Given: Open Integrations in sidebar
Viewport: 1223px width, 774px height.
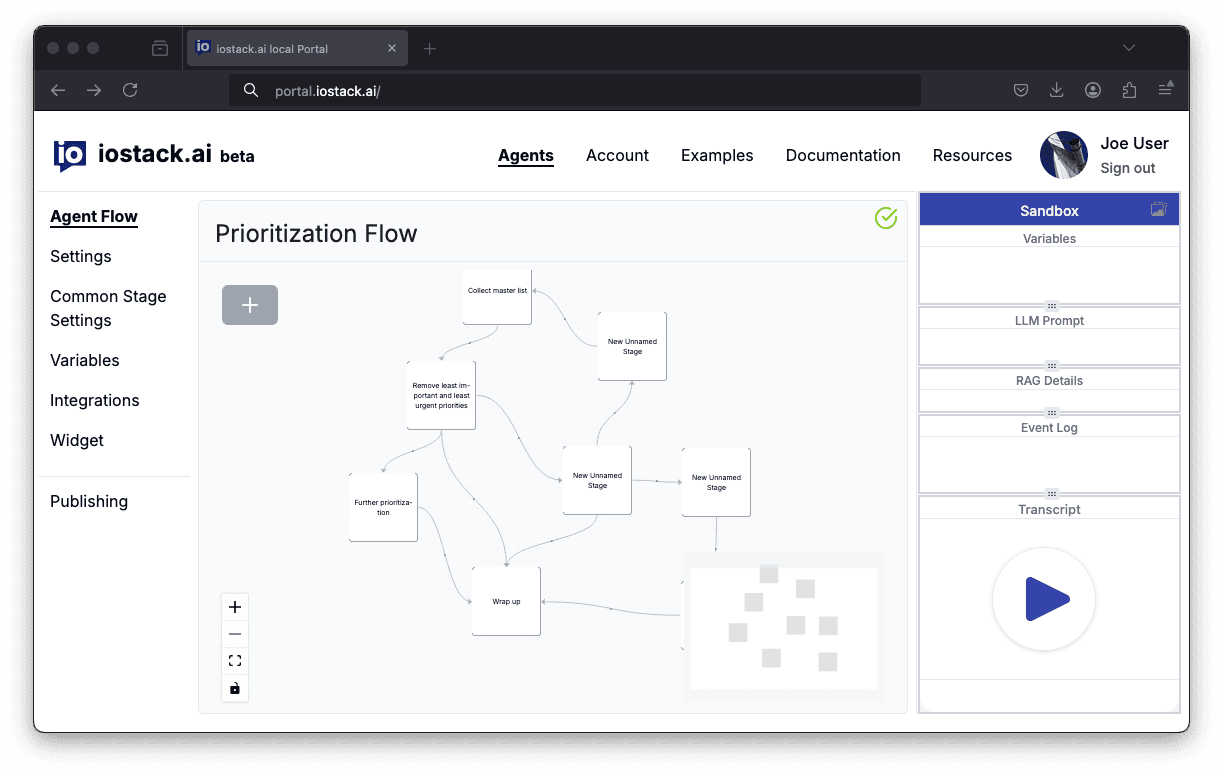Looking at the screenshot, I should point(95,400).
